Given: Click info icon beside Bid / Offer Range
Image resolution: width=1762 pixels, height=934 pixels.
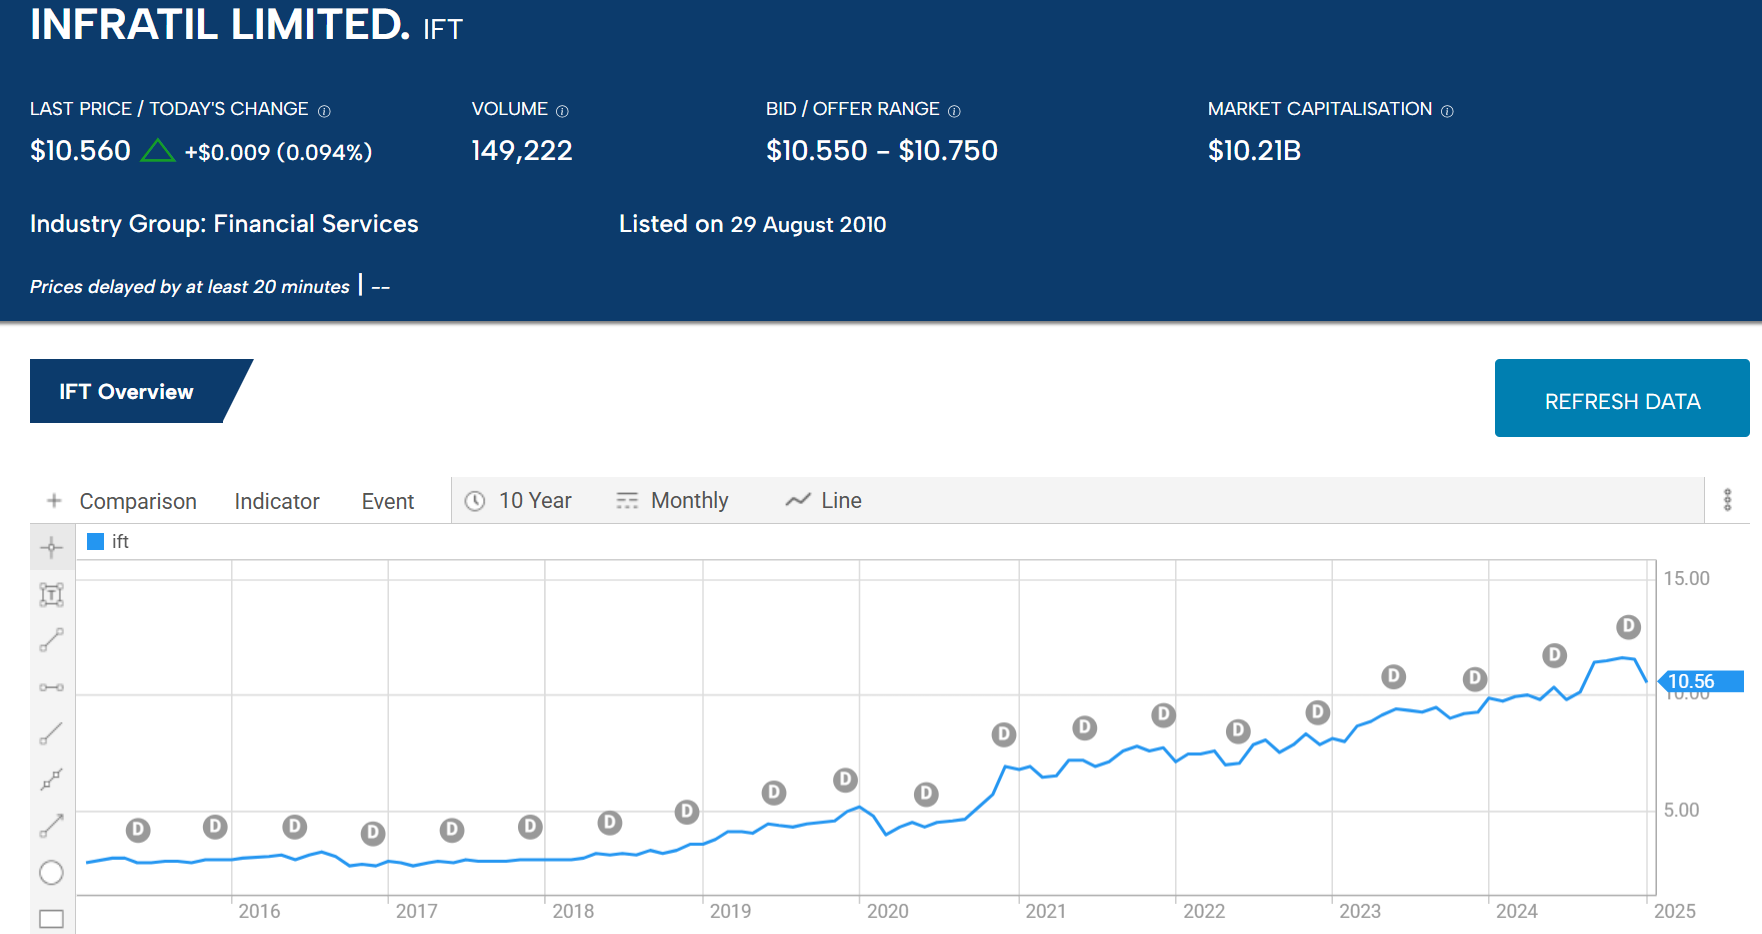Looking at the screenshot, I should tap(954, 111).
